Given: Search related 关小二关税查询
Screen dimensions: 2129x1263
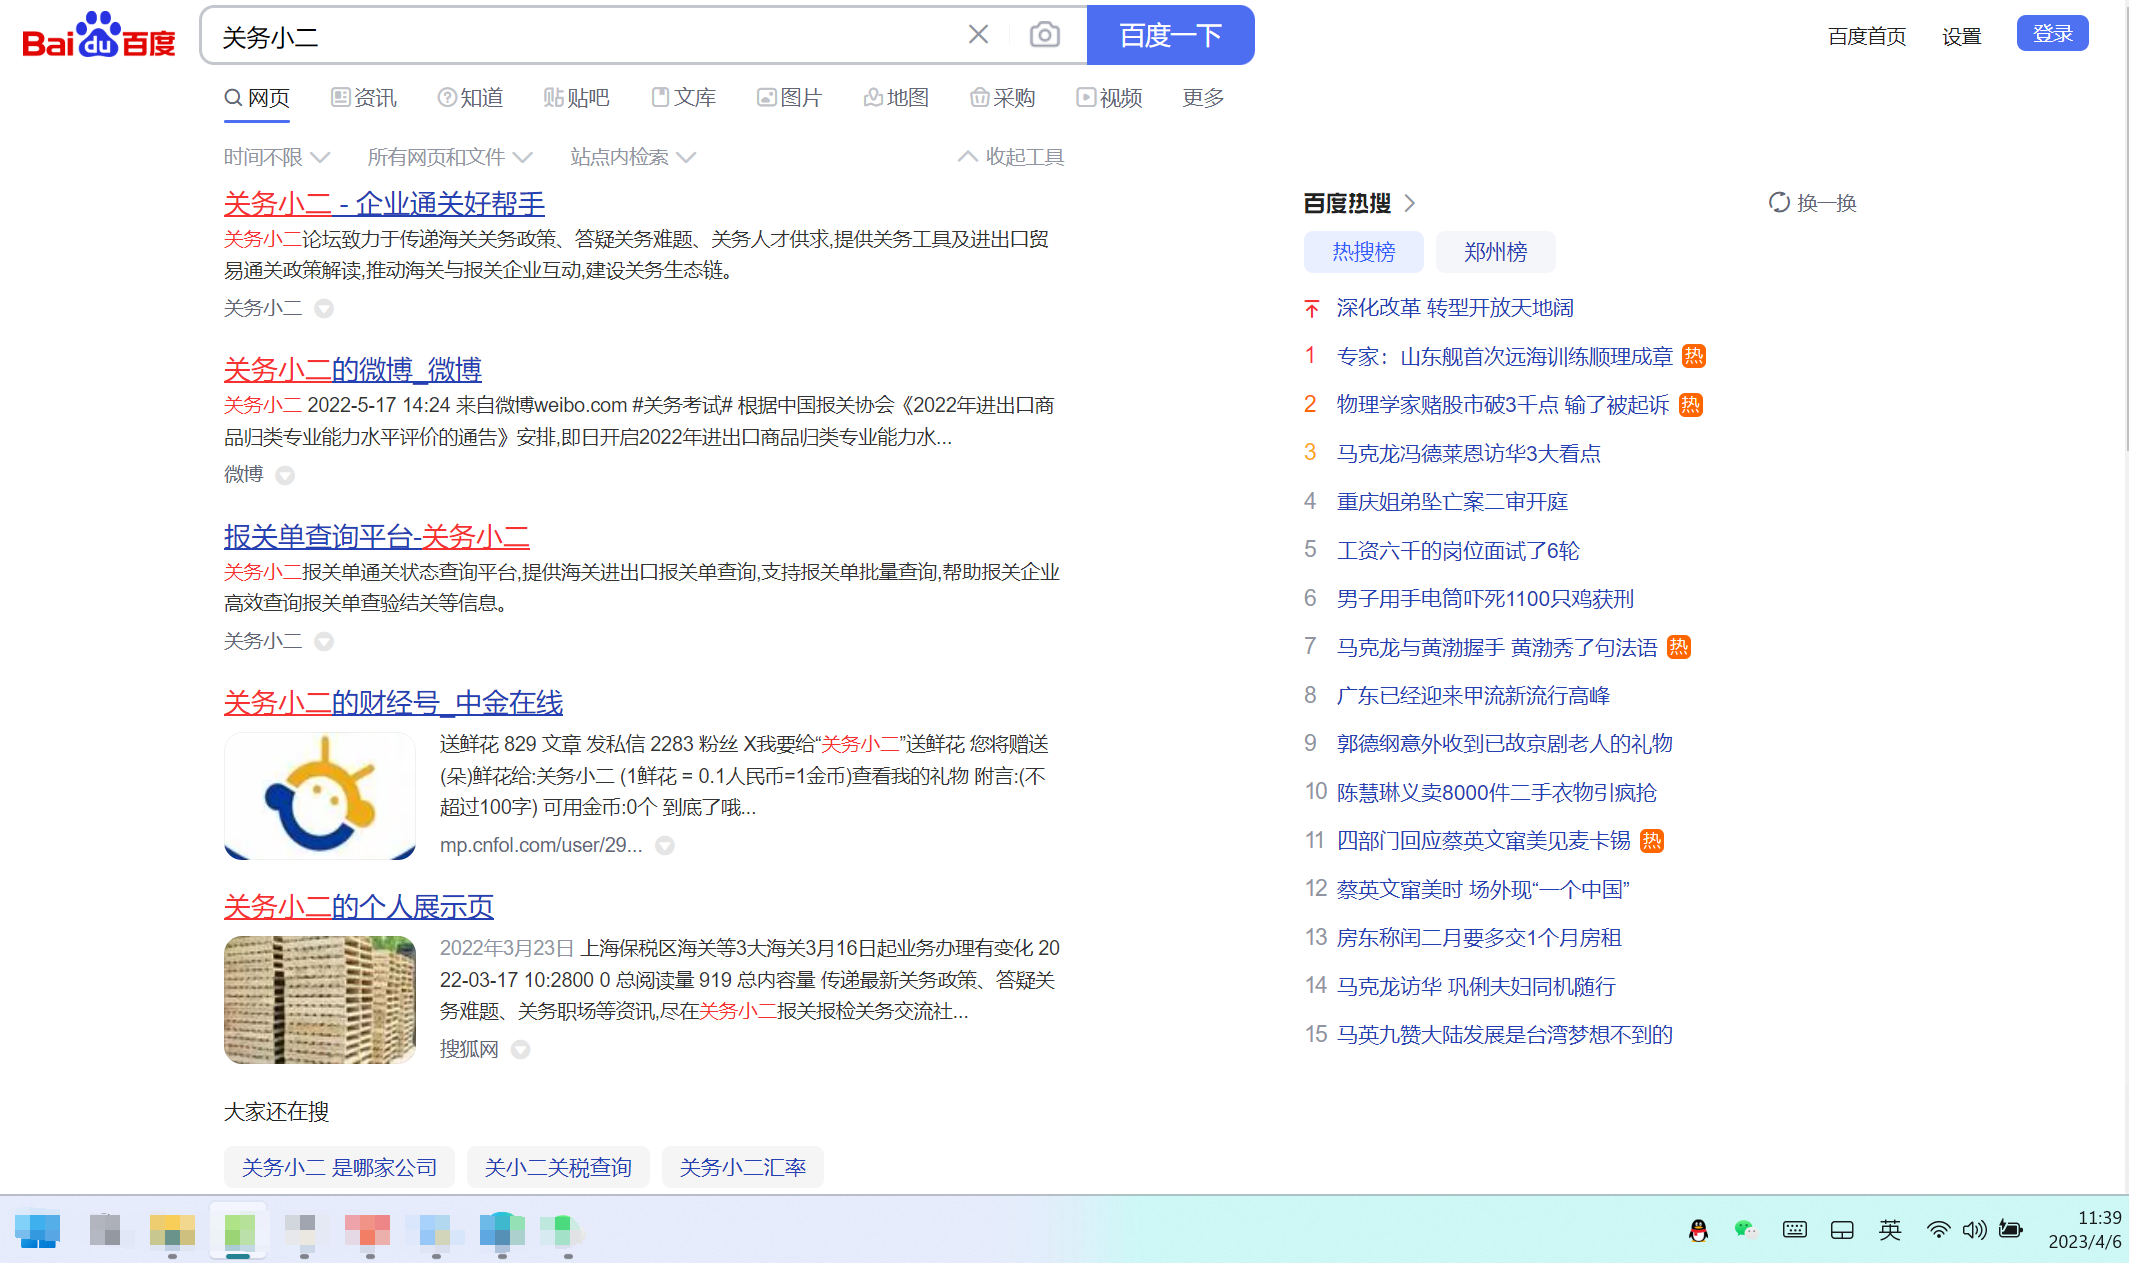Looking at the screenshot, I should [x=558, y=1167].
